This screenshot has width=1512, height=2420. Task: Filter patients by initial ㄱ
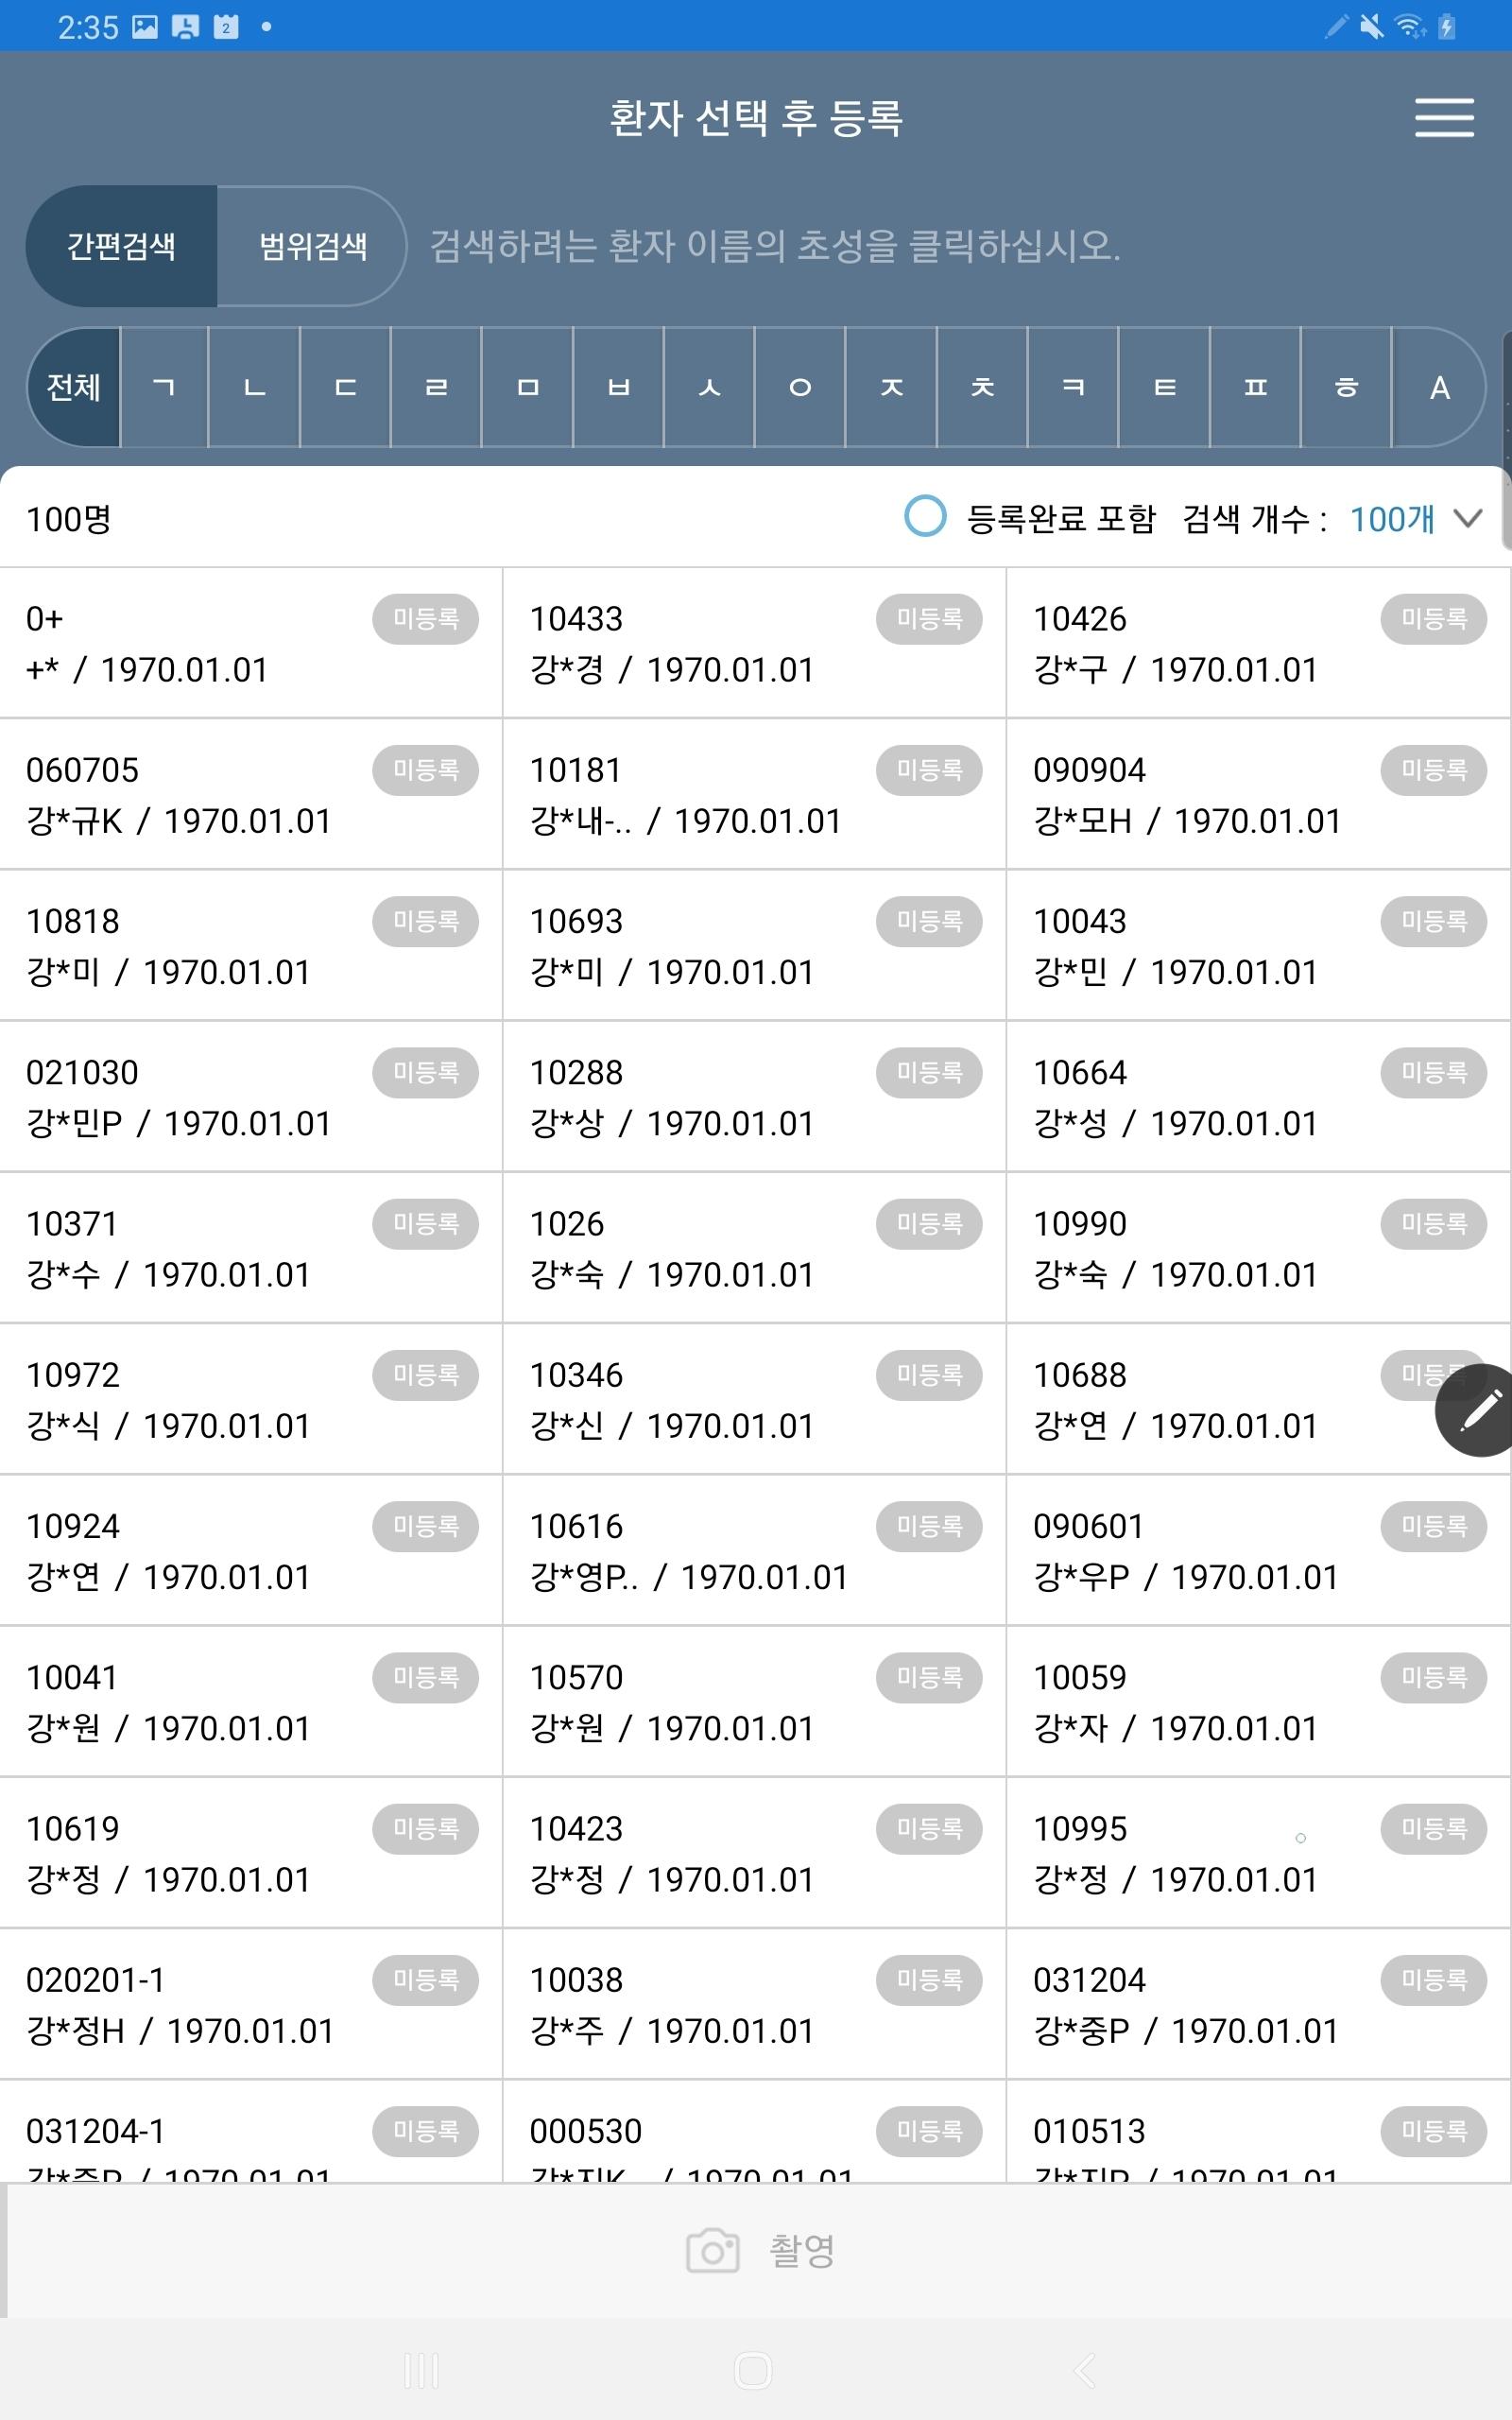pyautogui.click(x=164, y=387)
